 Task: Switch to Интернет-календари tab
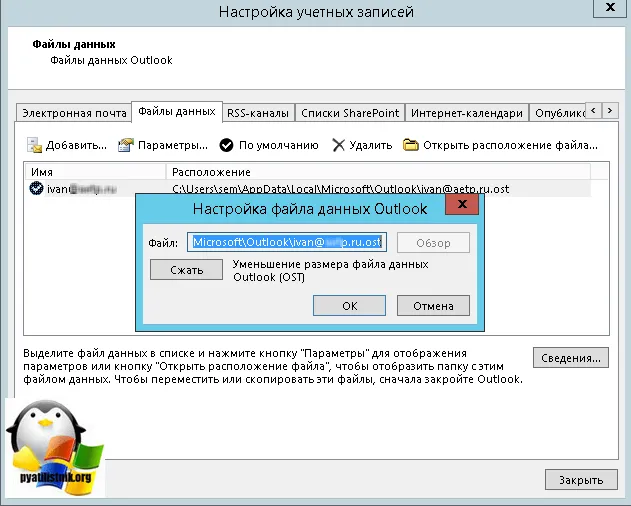467,113
